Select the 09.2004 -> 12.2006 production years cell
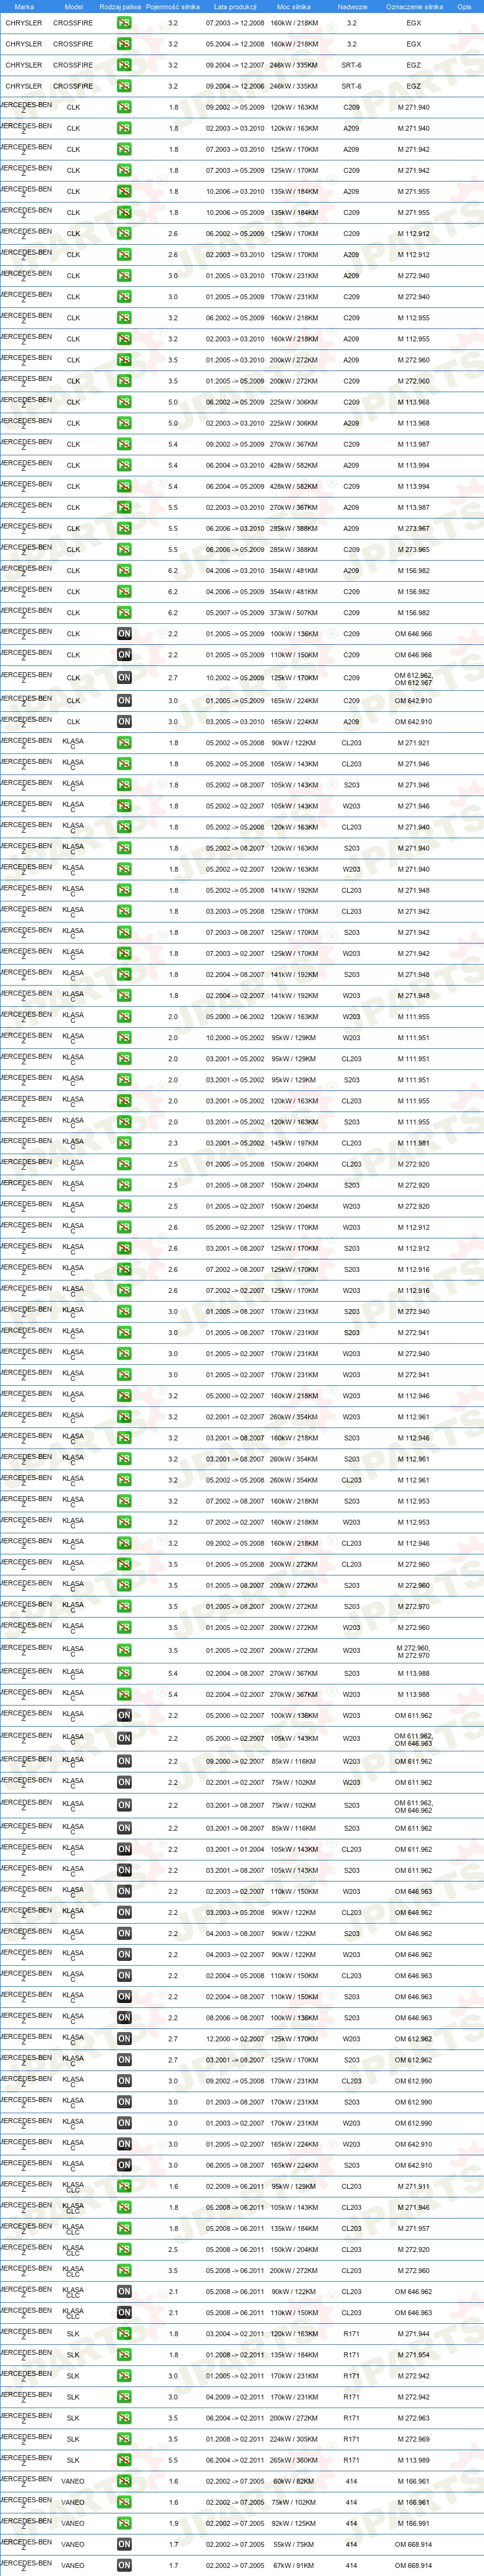The height and width of the screenshot is (2576, 484). [235, 86]
